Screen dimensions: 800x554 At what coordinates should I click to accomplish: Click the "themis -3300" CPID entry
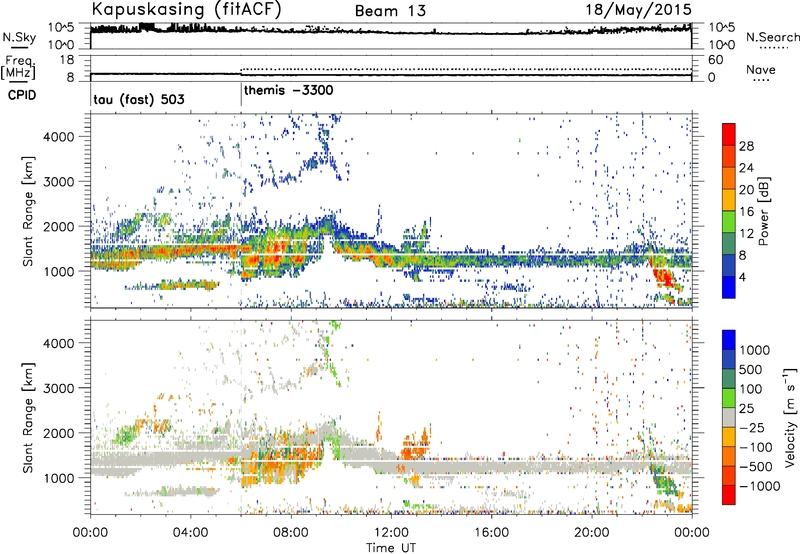(x=289, y=91)
